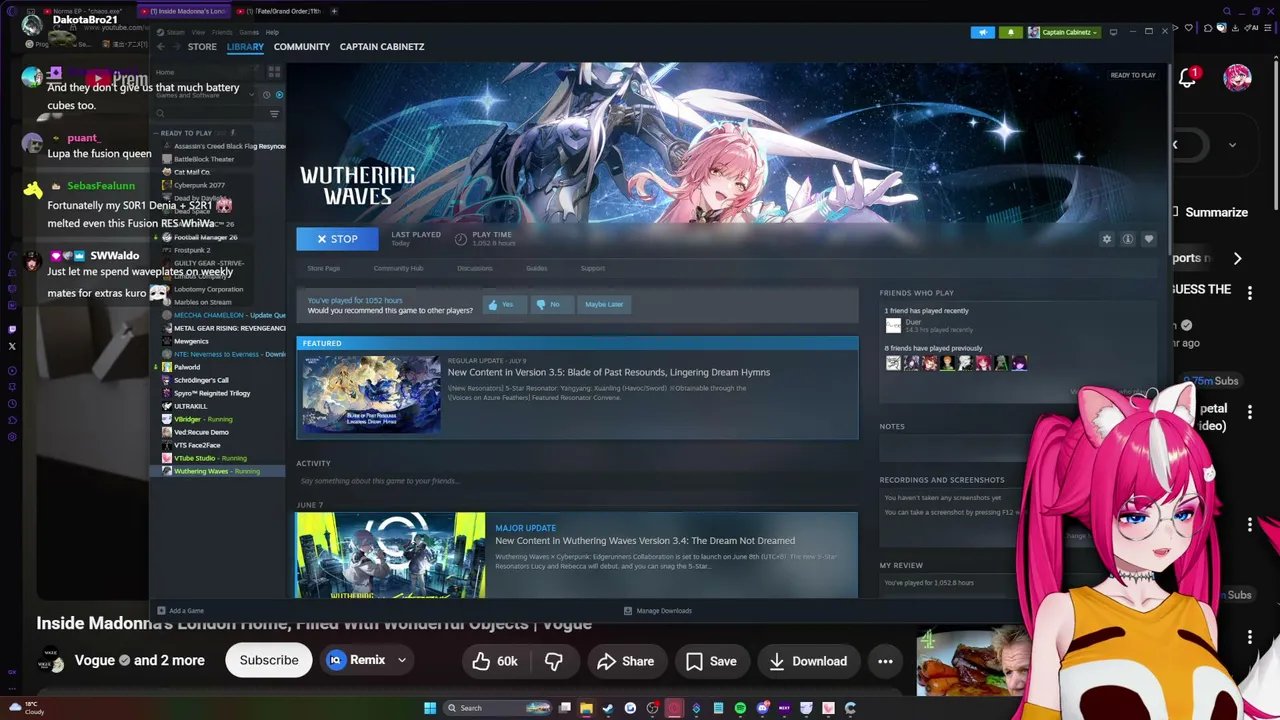This screenshot has width=1280, height=720.
Task: Select Schrödinger's Call in the library list
Action: click(201, 380)
